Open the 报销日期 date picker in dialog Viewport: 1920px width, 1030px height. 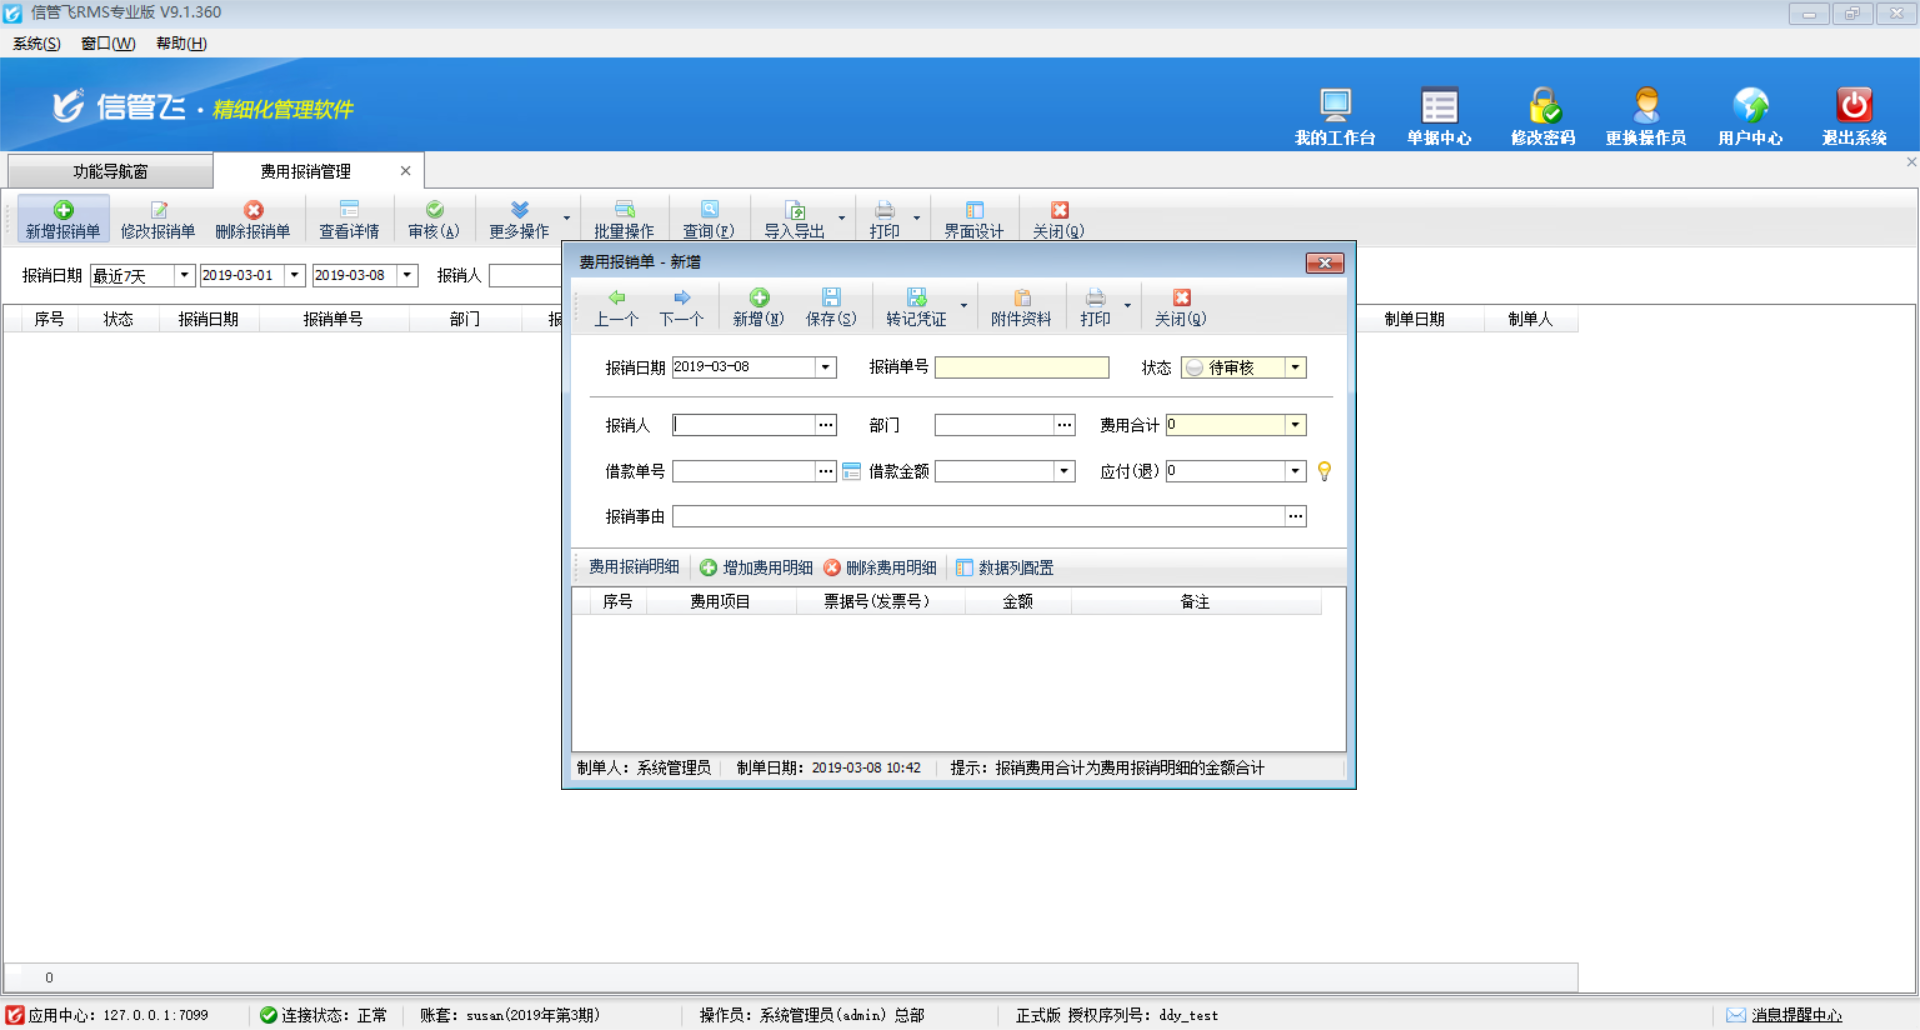click(x=825, y=368)
